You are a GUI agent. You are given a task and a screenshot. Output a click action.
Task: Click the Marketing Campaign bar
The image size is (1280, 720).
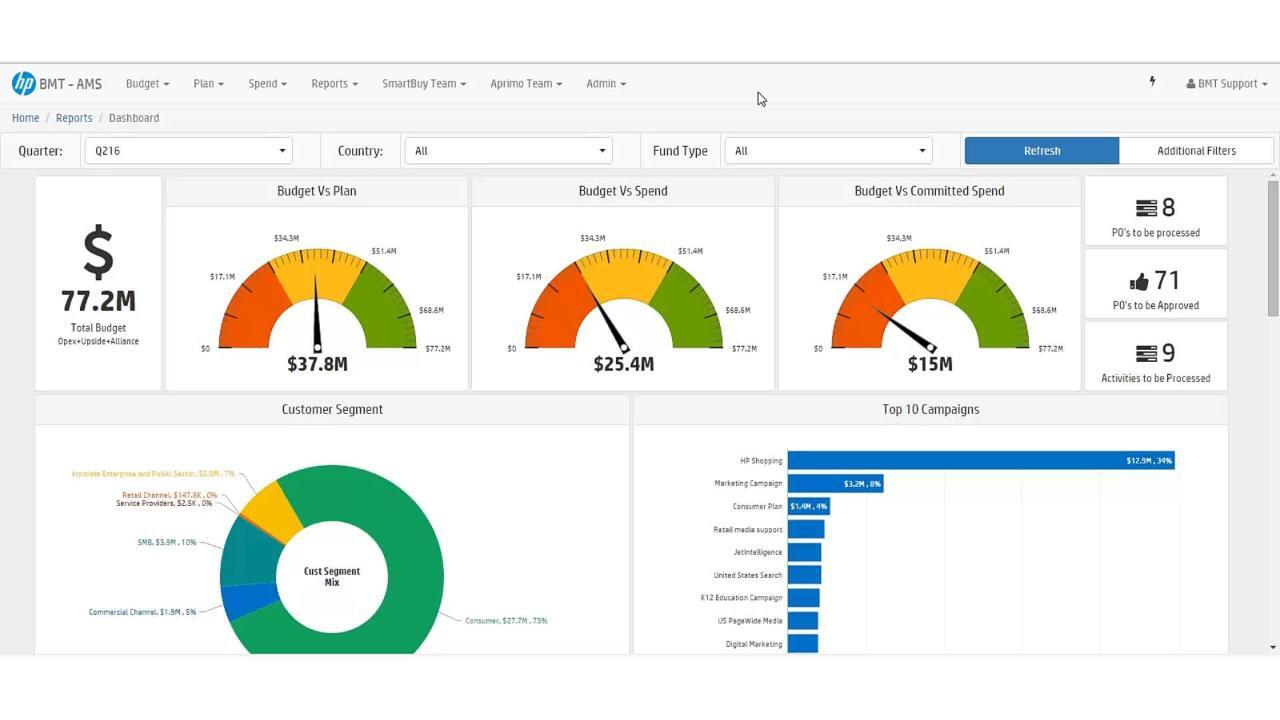835,484
